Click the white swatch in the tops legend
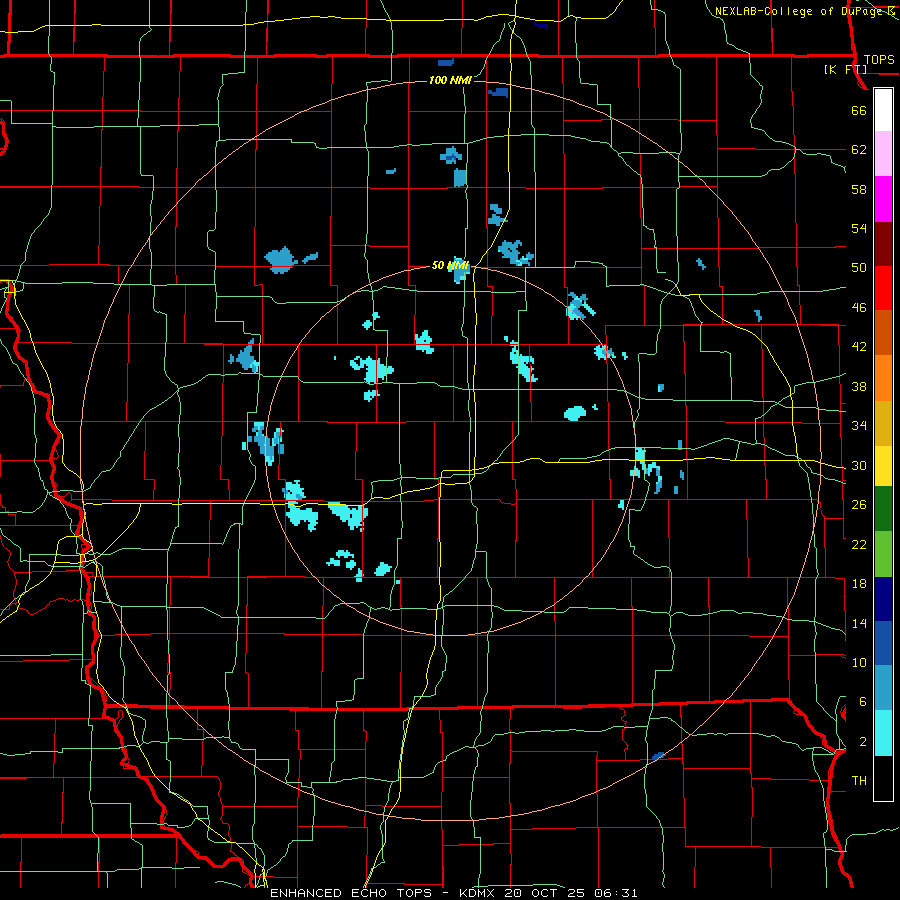The image size is (900, 900). [x=883, y=110]
